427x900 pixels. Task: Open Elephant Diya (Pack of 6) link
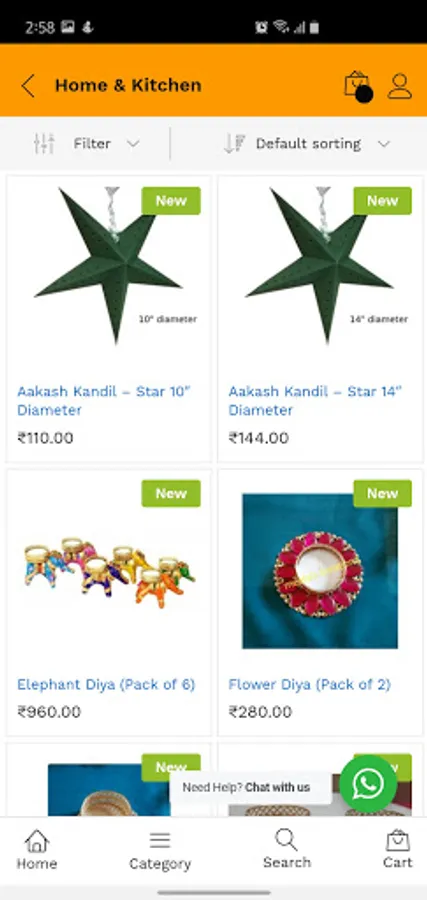point(106,684)
